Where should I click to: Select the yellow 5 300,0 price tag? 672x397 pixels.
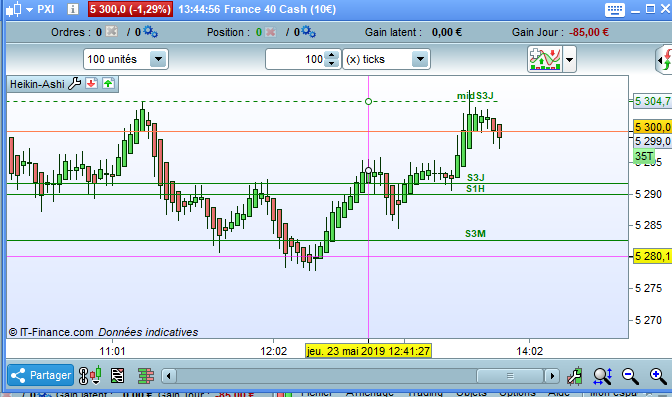click(x=652, y=127)
